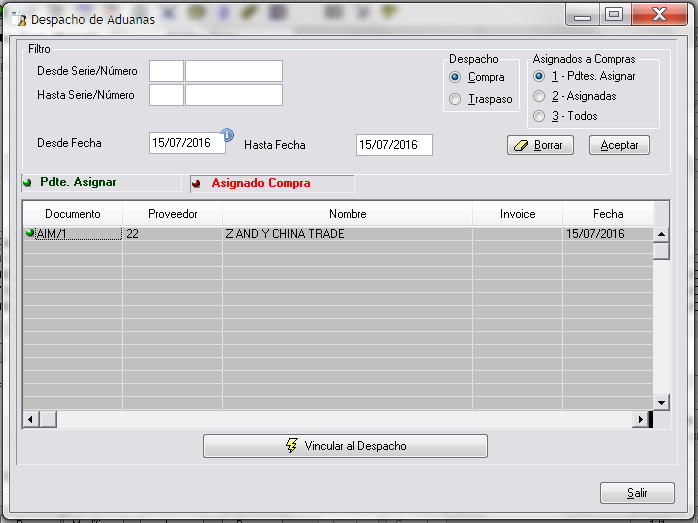Screen dimensions: 698x523
Task: Focus the Desde Serie field
Action: pos(166,71)
